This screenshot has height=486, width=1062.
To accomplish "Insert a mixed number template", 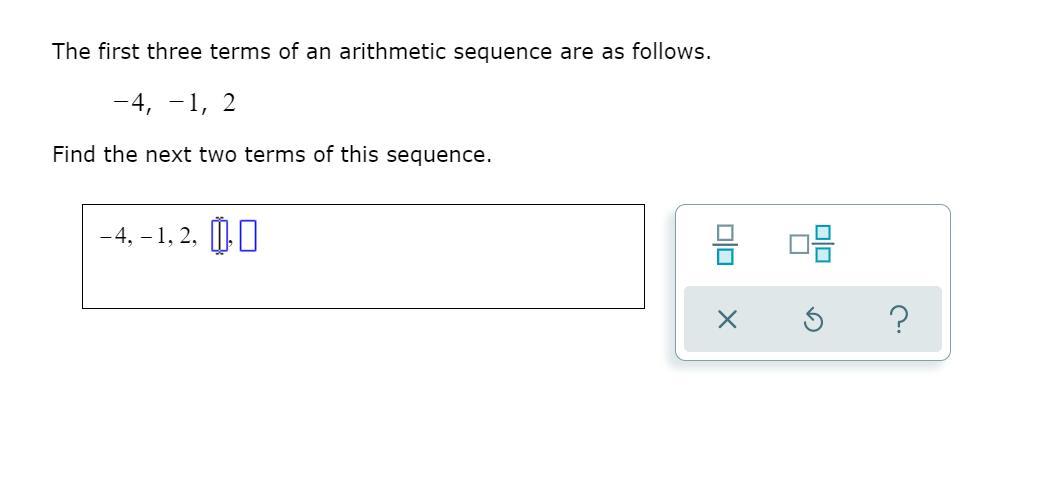I will [811, 244].
